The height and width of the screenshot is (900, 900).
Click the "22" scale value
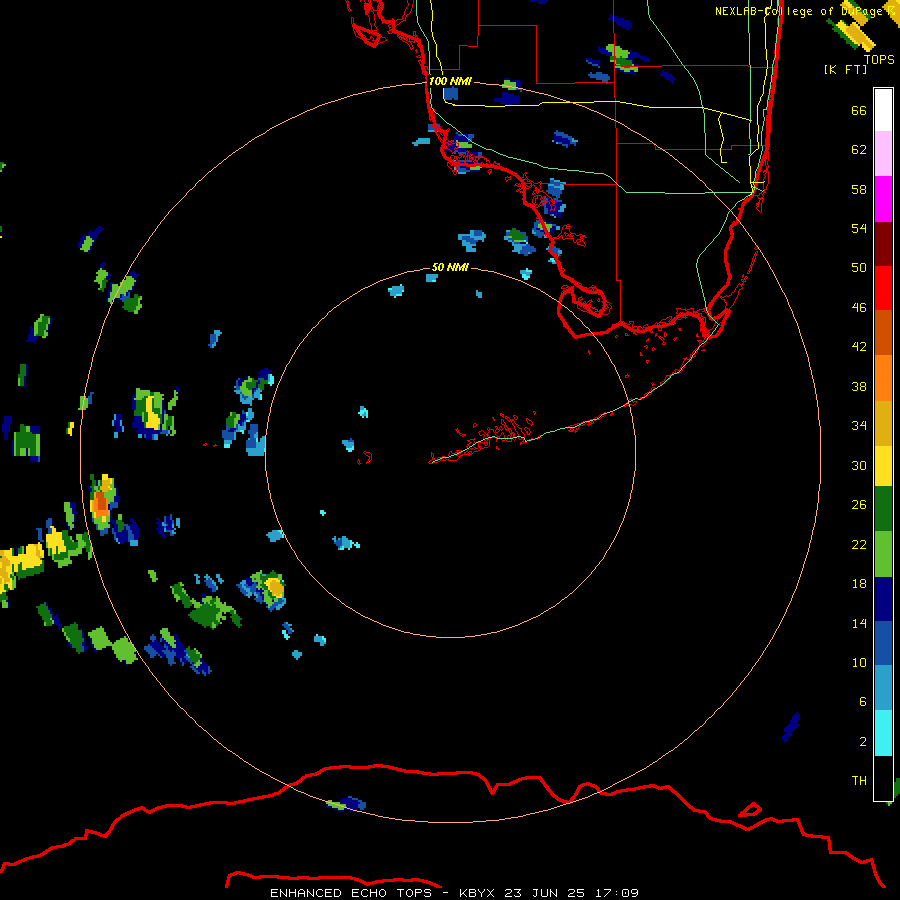859,544
